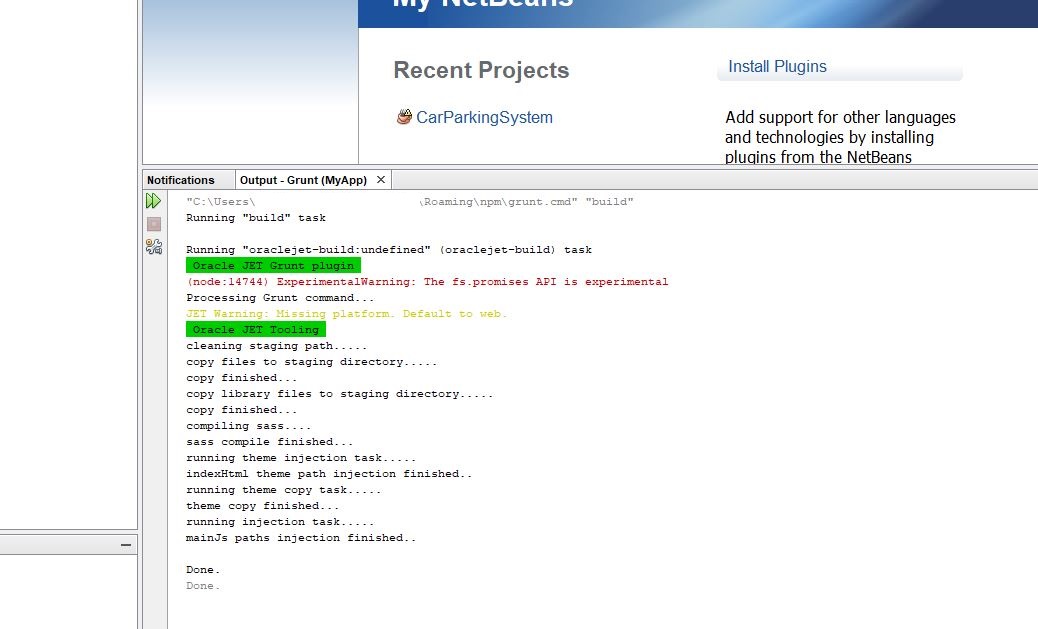Click the 'theme copy finished...' line
This screenshot has width=1038, height=629.
click(262, 506)
